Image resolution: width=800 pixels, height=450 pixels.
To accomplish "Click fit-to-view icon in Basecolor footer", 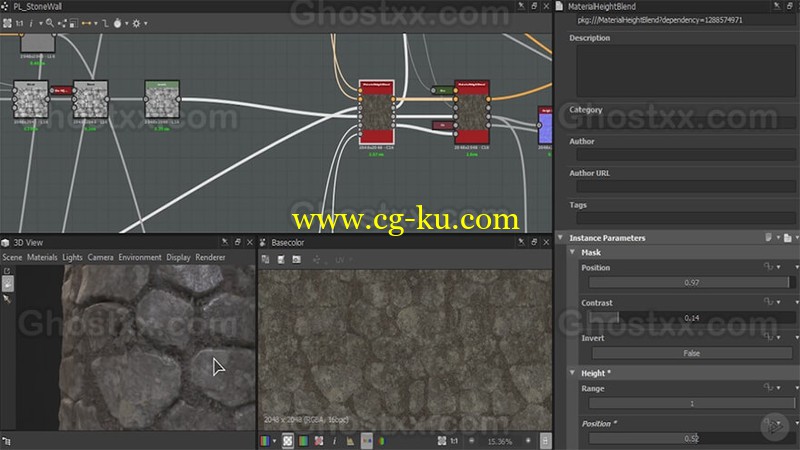I will (x=442, y=441).
